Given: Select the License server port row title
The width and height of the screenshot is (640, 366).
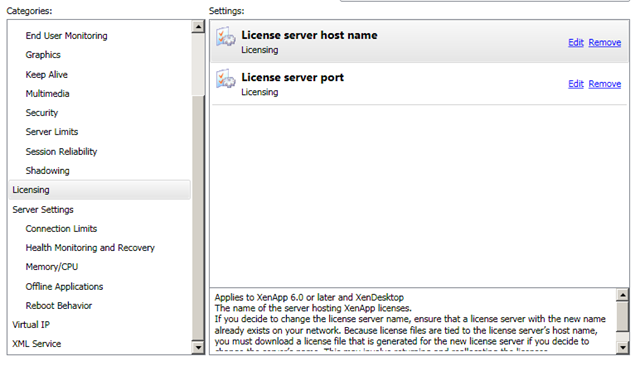Looking at the screenshot, I should pyautogui.click(x=292, y=78).
